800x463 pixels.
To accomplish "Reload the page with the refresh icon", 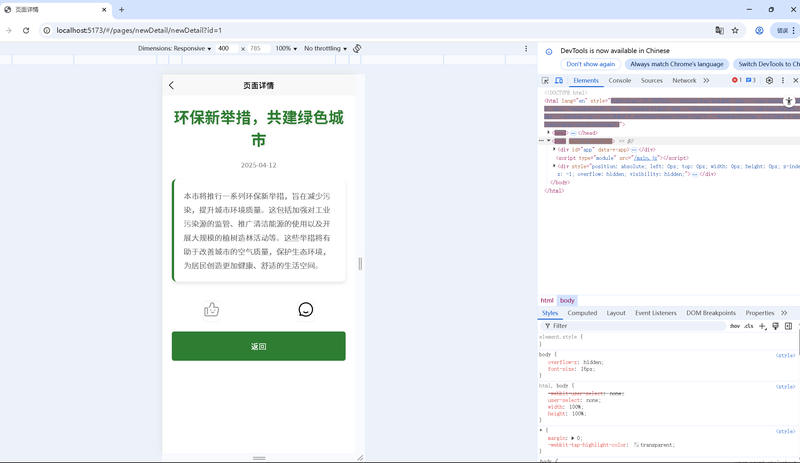I will (x=26, y=31).
